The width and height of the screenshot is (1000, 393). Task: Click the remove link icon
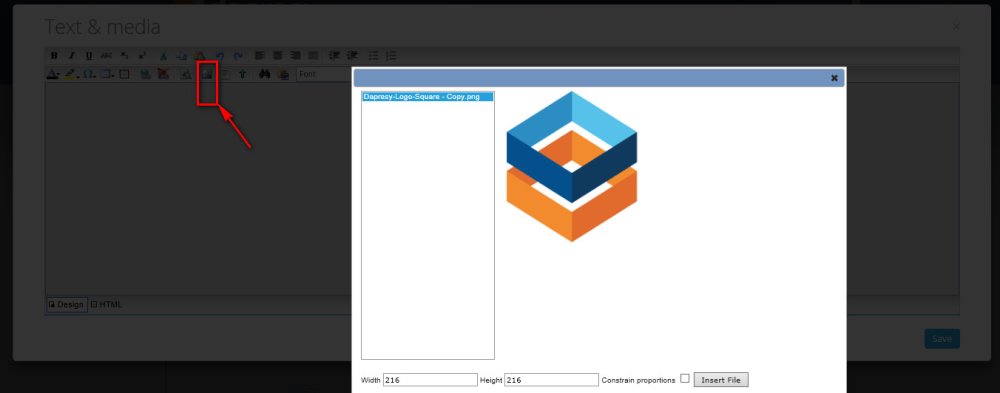pos(163,74)
